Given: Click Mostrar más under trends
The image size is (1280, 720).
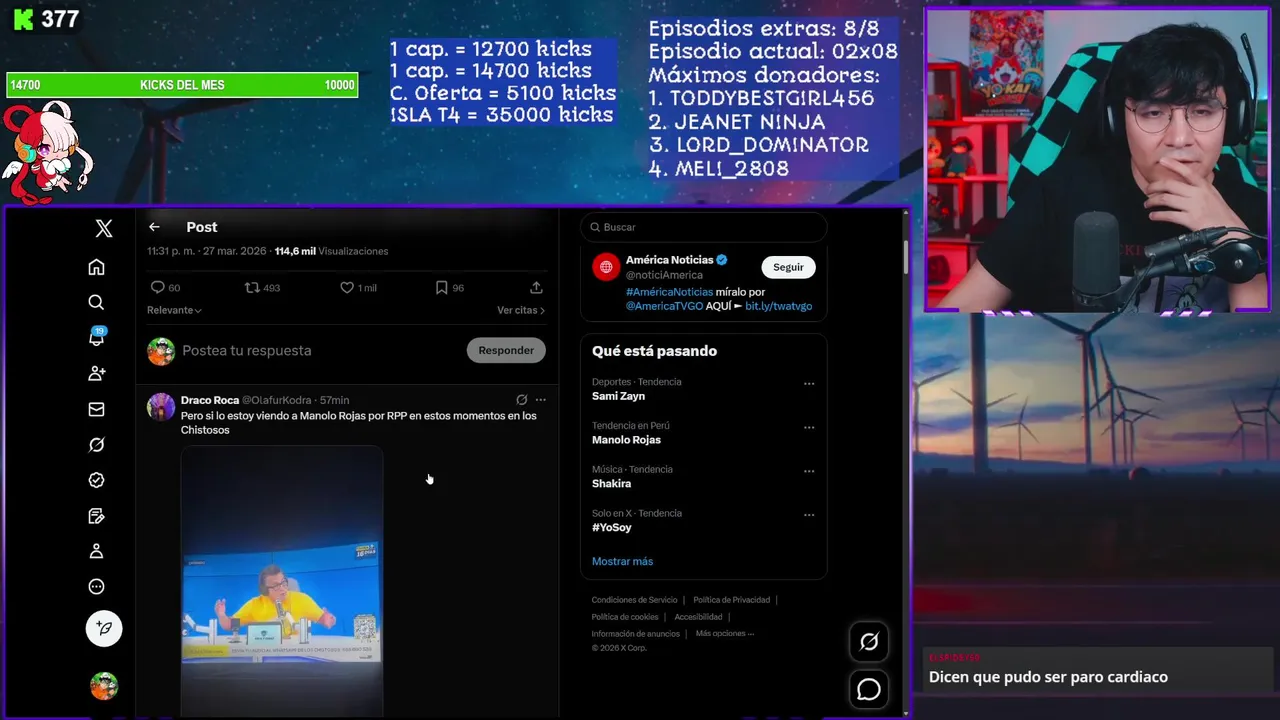Looking at the screenshot, I should [622, 561].
